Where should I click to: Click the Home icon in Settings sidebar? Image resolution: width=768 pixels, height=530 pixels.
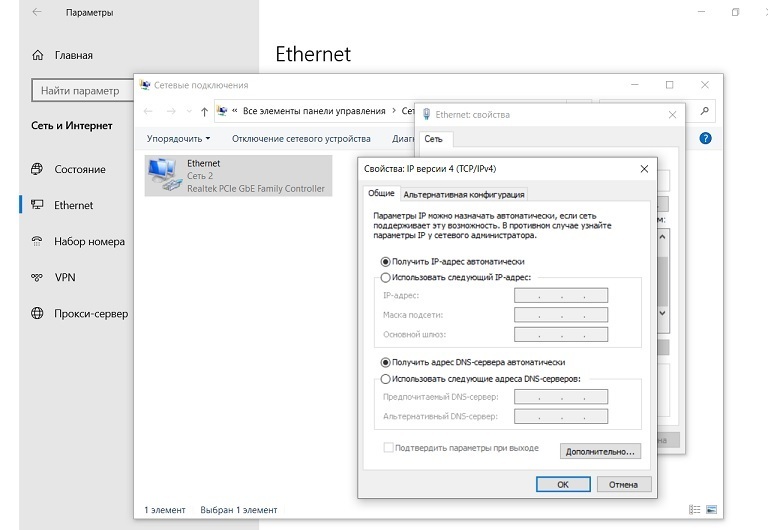[38, 55]
